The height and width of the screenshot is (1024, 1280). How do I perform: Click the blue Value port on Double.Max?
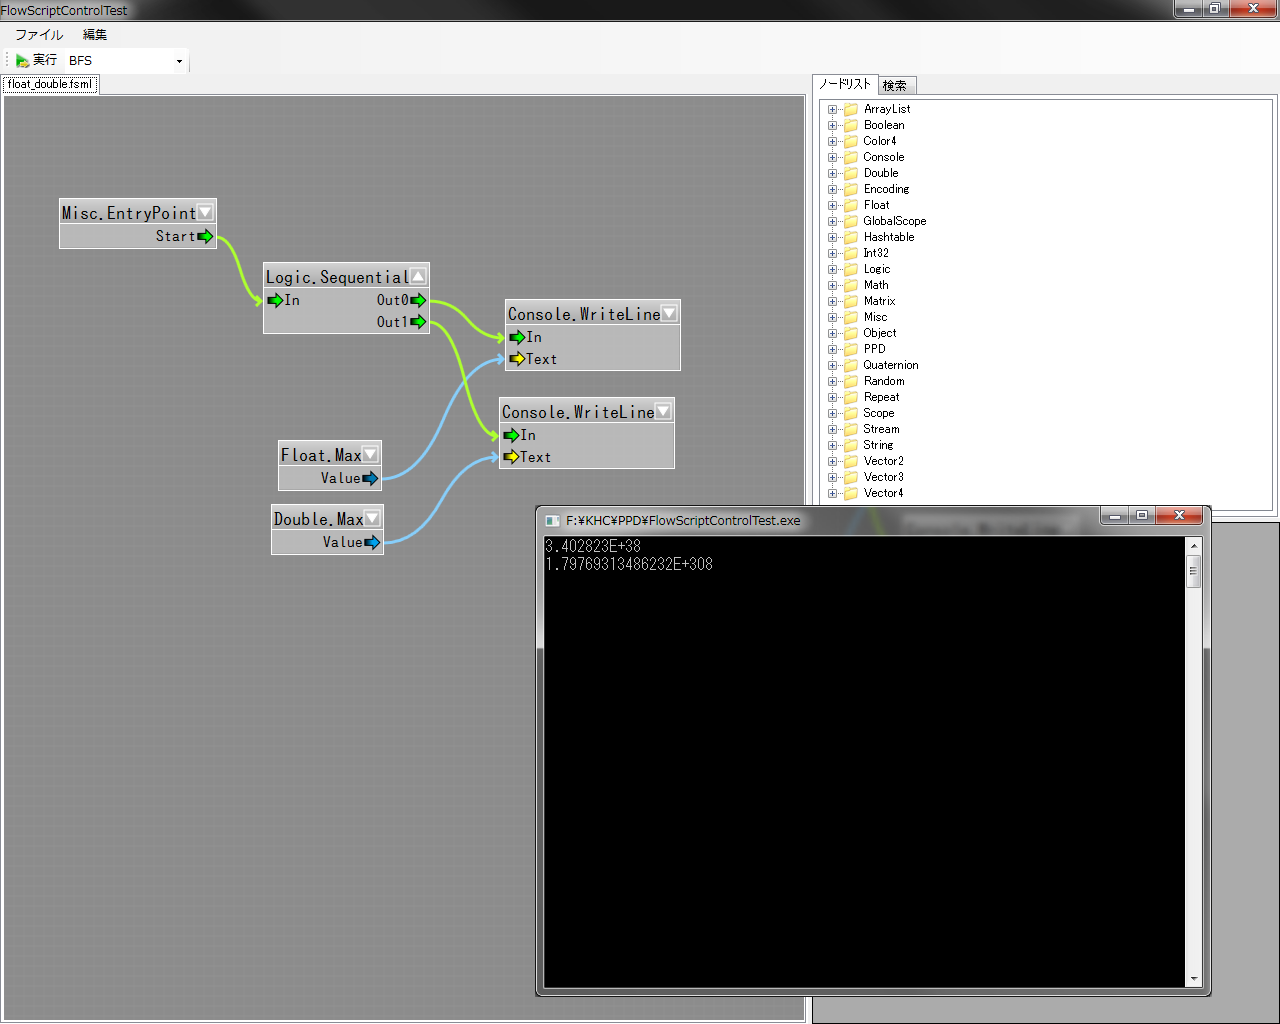[x=372, y=543]
